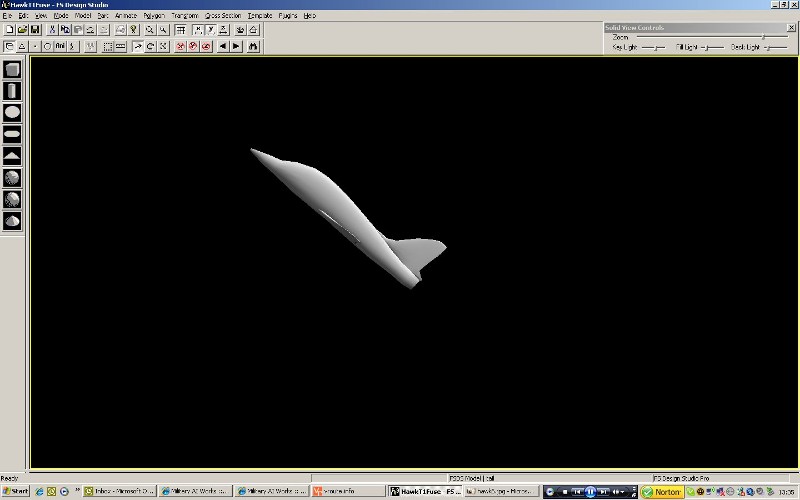800x500 pixels.
Task: Click the dotted rectangle select icon
Action: pos(108,46)
